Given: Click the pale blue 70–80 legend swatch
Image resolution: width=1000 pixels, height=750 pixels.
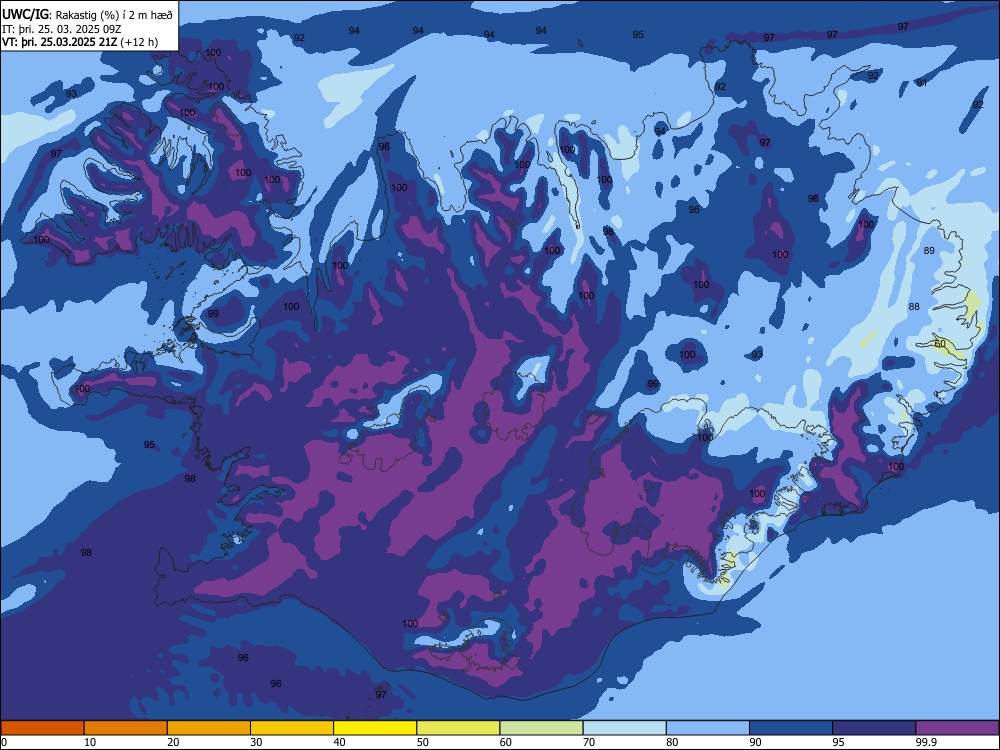Looking at the screenshot, I should click(x=624, y=728).
